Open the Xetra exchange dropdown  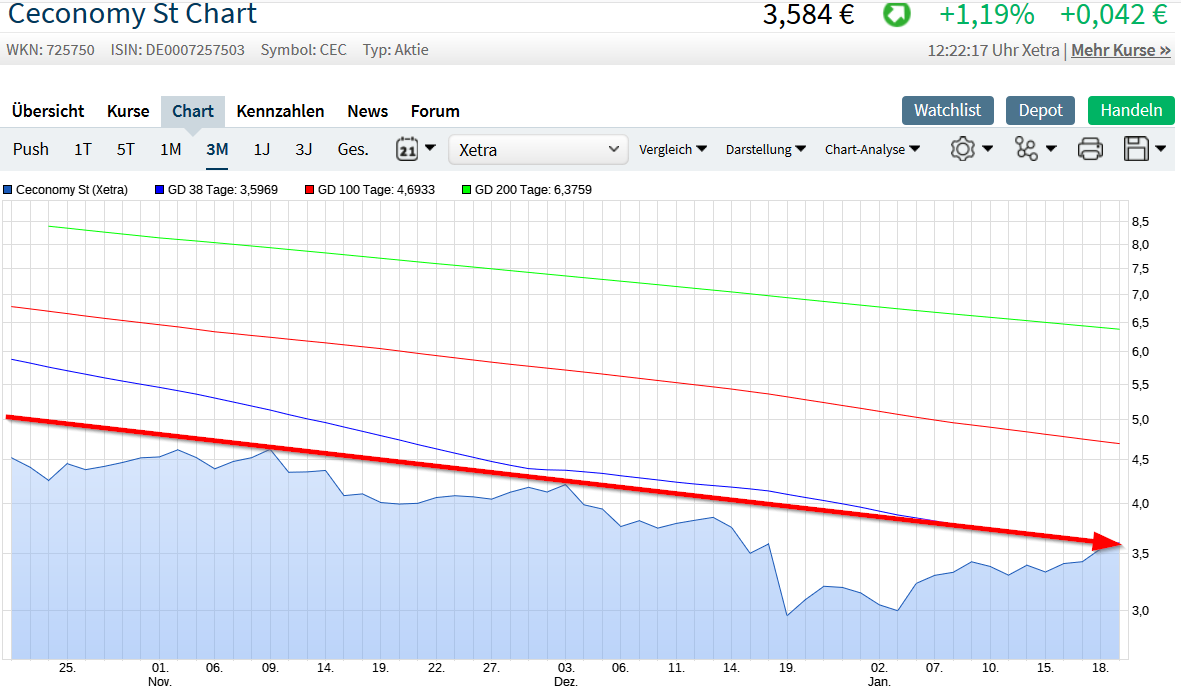click(538, 149)
